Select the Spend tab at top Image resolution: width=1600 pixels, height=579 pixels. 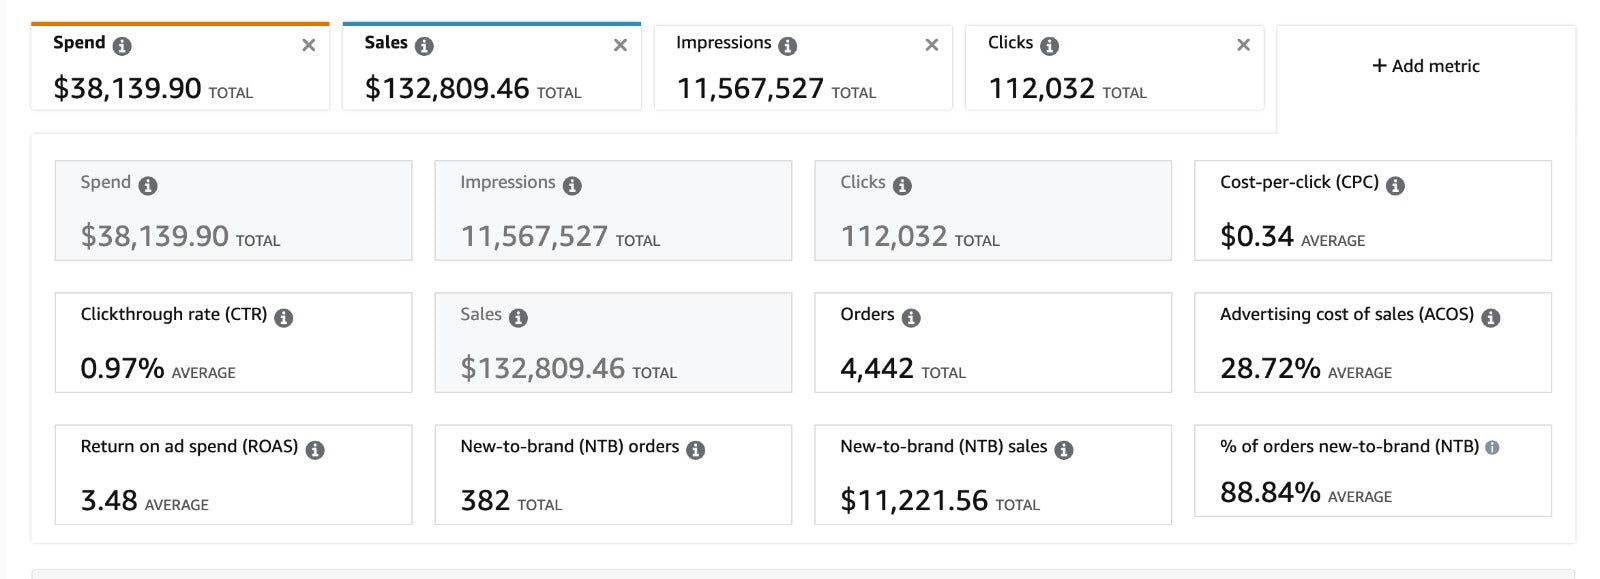[x=180, y=68]
